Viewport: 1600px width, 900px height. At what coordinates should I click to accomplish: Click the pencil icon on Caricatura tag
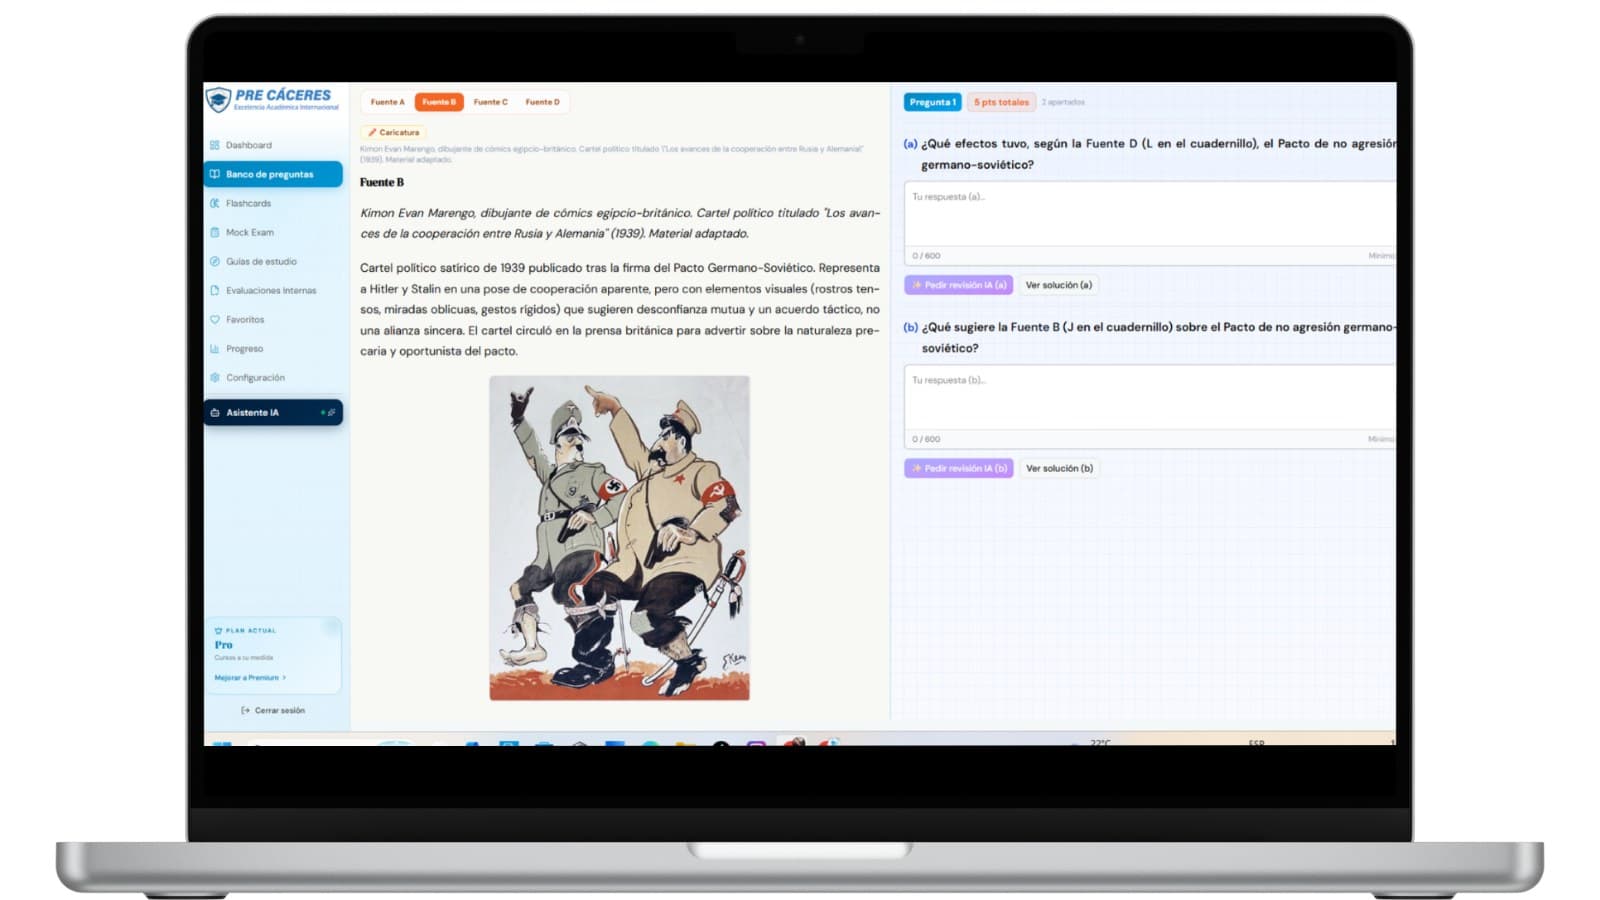point(372,132)
